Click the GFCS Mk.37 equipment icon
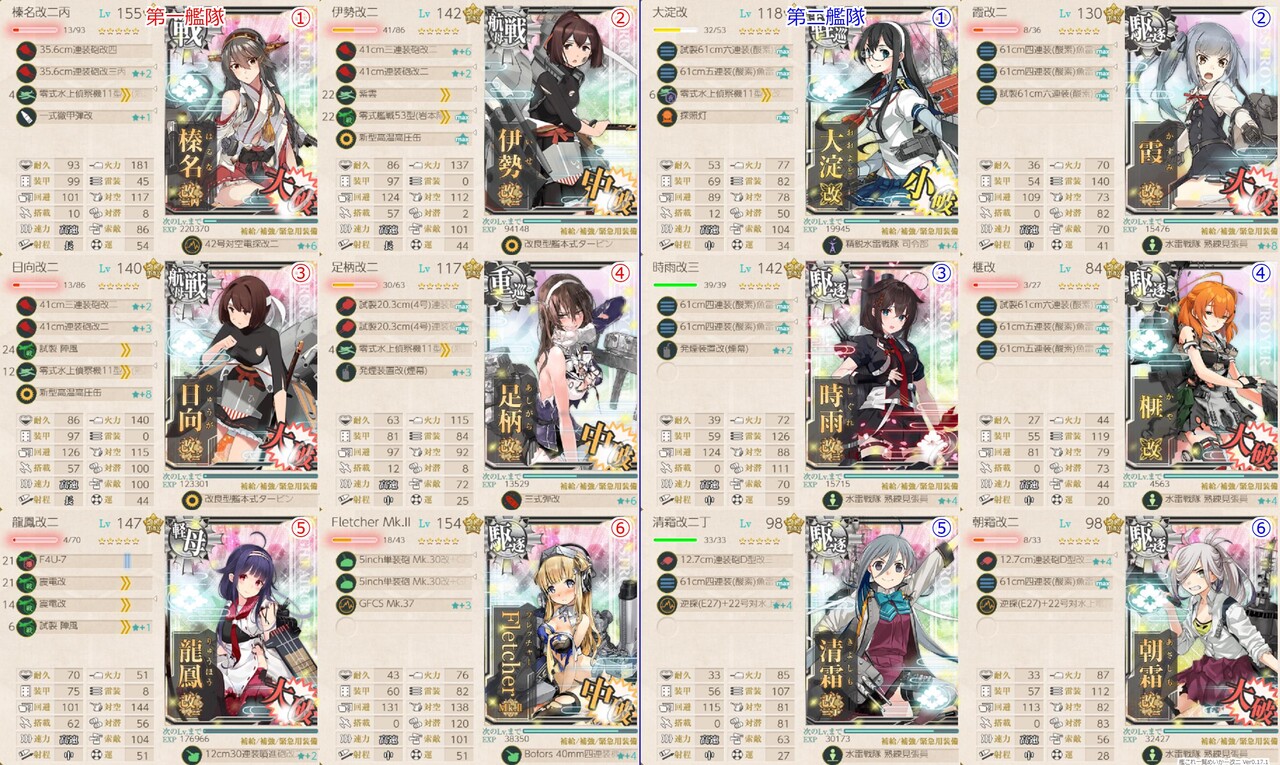Viewport: 1280px width, 765px height. click(346, 604)
